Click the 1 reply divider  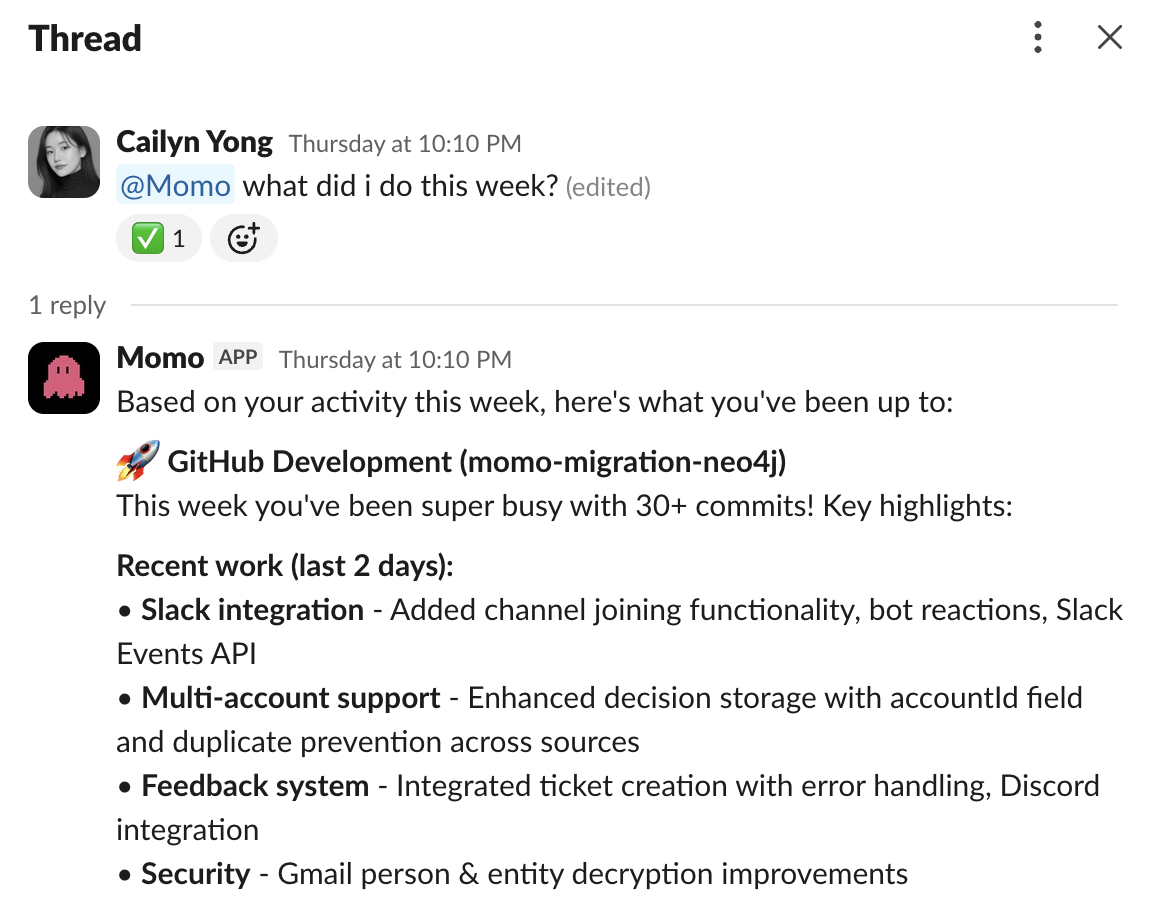pos(66,305)
